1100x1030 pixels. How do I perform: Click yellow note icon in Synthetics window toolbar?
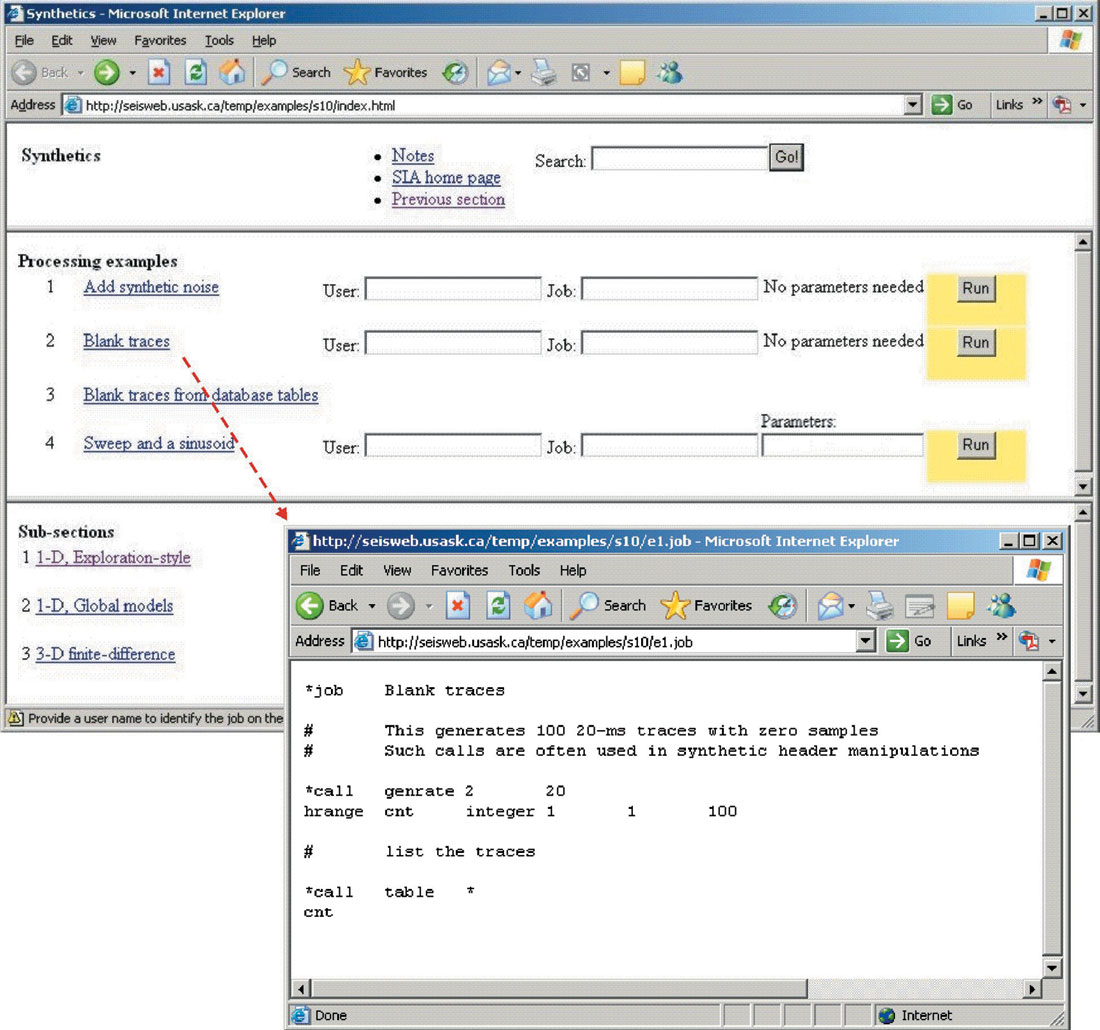tap(632, 72)
